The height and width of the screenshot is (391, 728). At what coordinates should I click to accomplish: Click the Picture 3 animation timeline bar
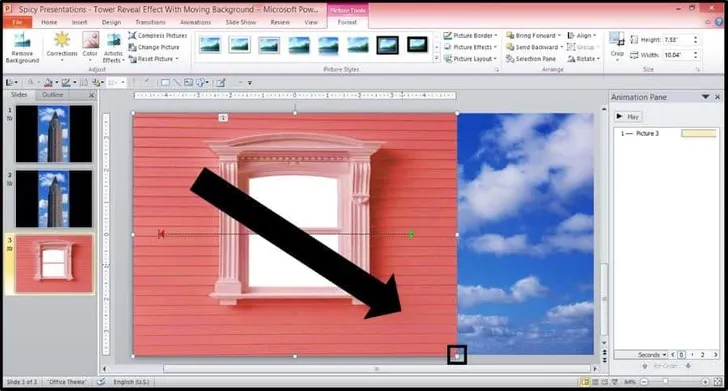[x=699, y=133]
